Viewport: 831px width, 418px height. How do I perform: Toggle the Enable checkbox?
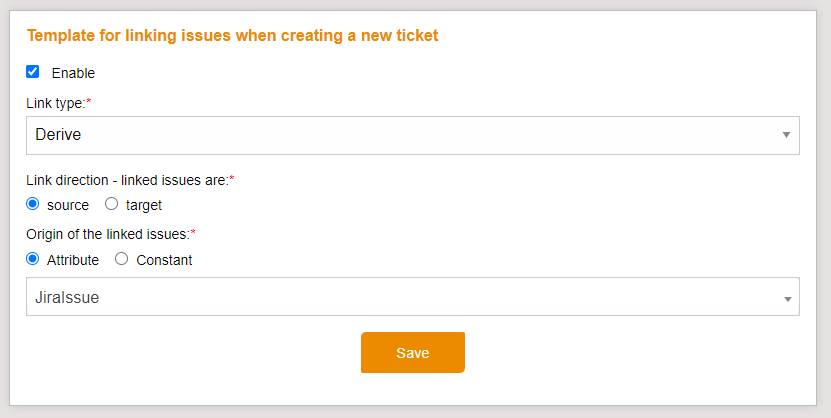click(x=33, y=72)
